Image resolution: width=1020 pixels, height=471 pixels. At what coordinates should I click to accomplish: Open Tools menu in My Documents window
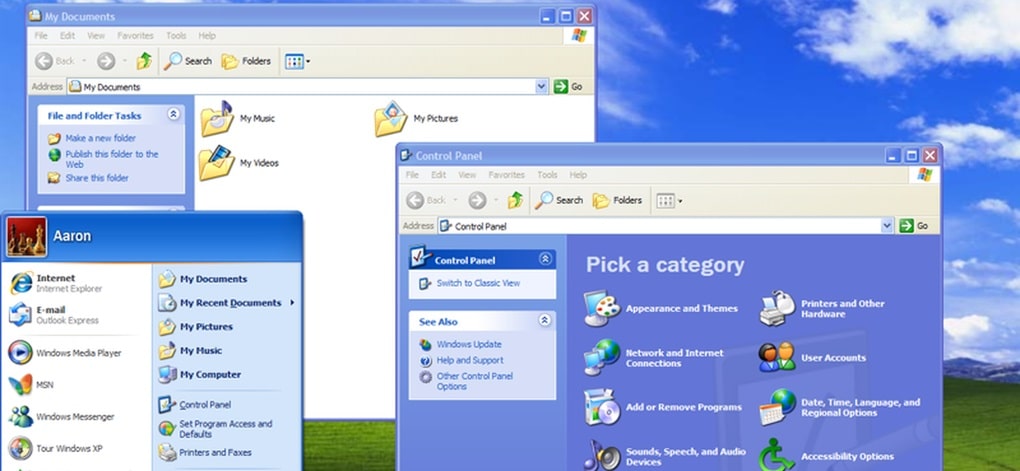[176, 36]
